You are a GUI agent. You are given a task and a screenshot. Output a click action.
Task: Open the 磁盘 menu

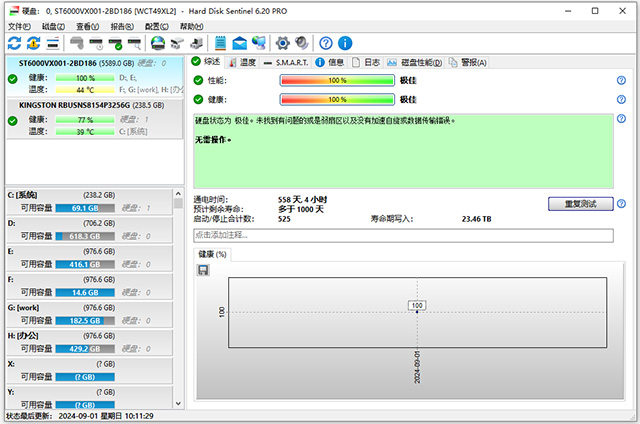click(x=53, y=26)
